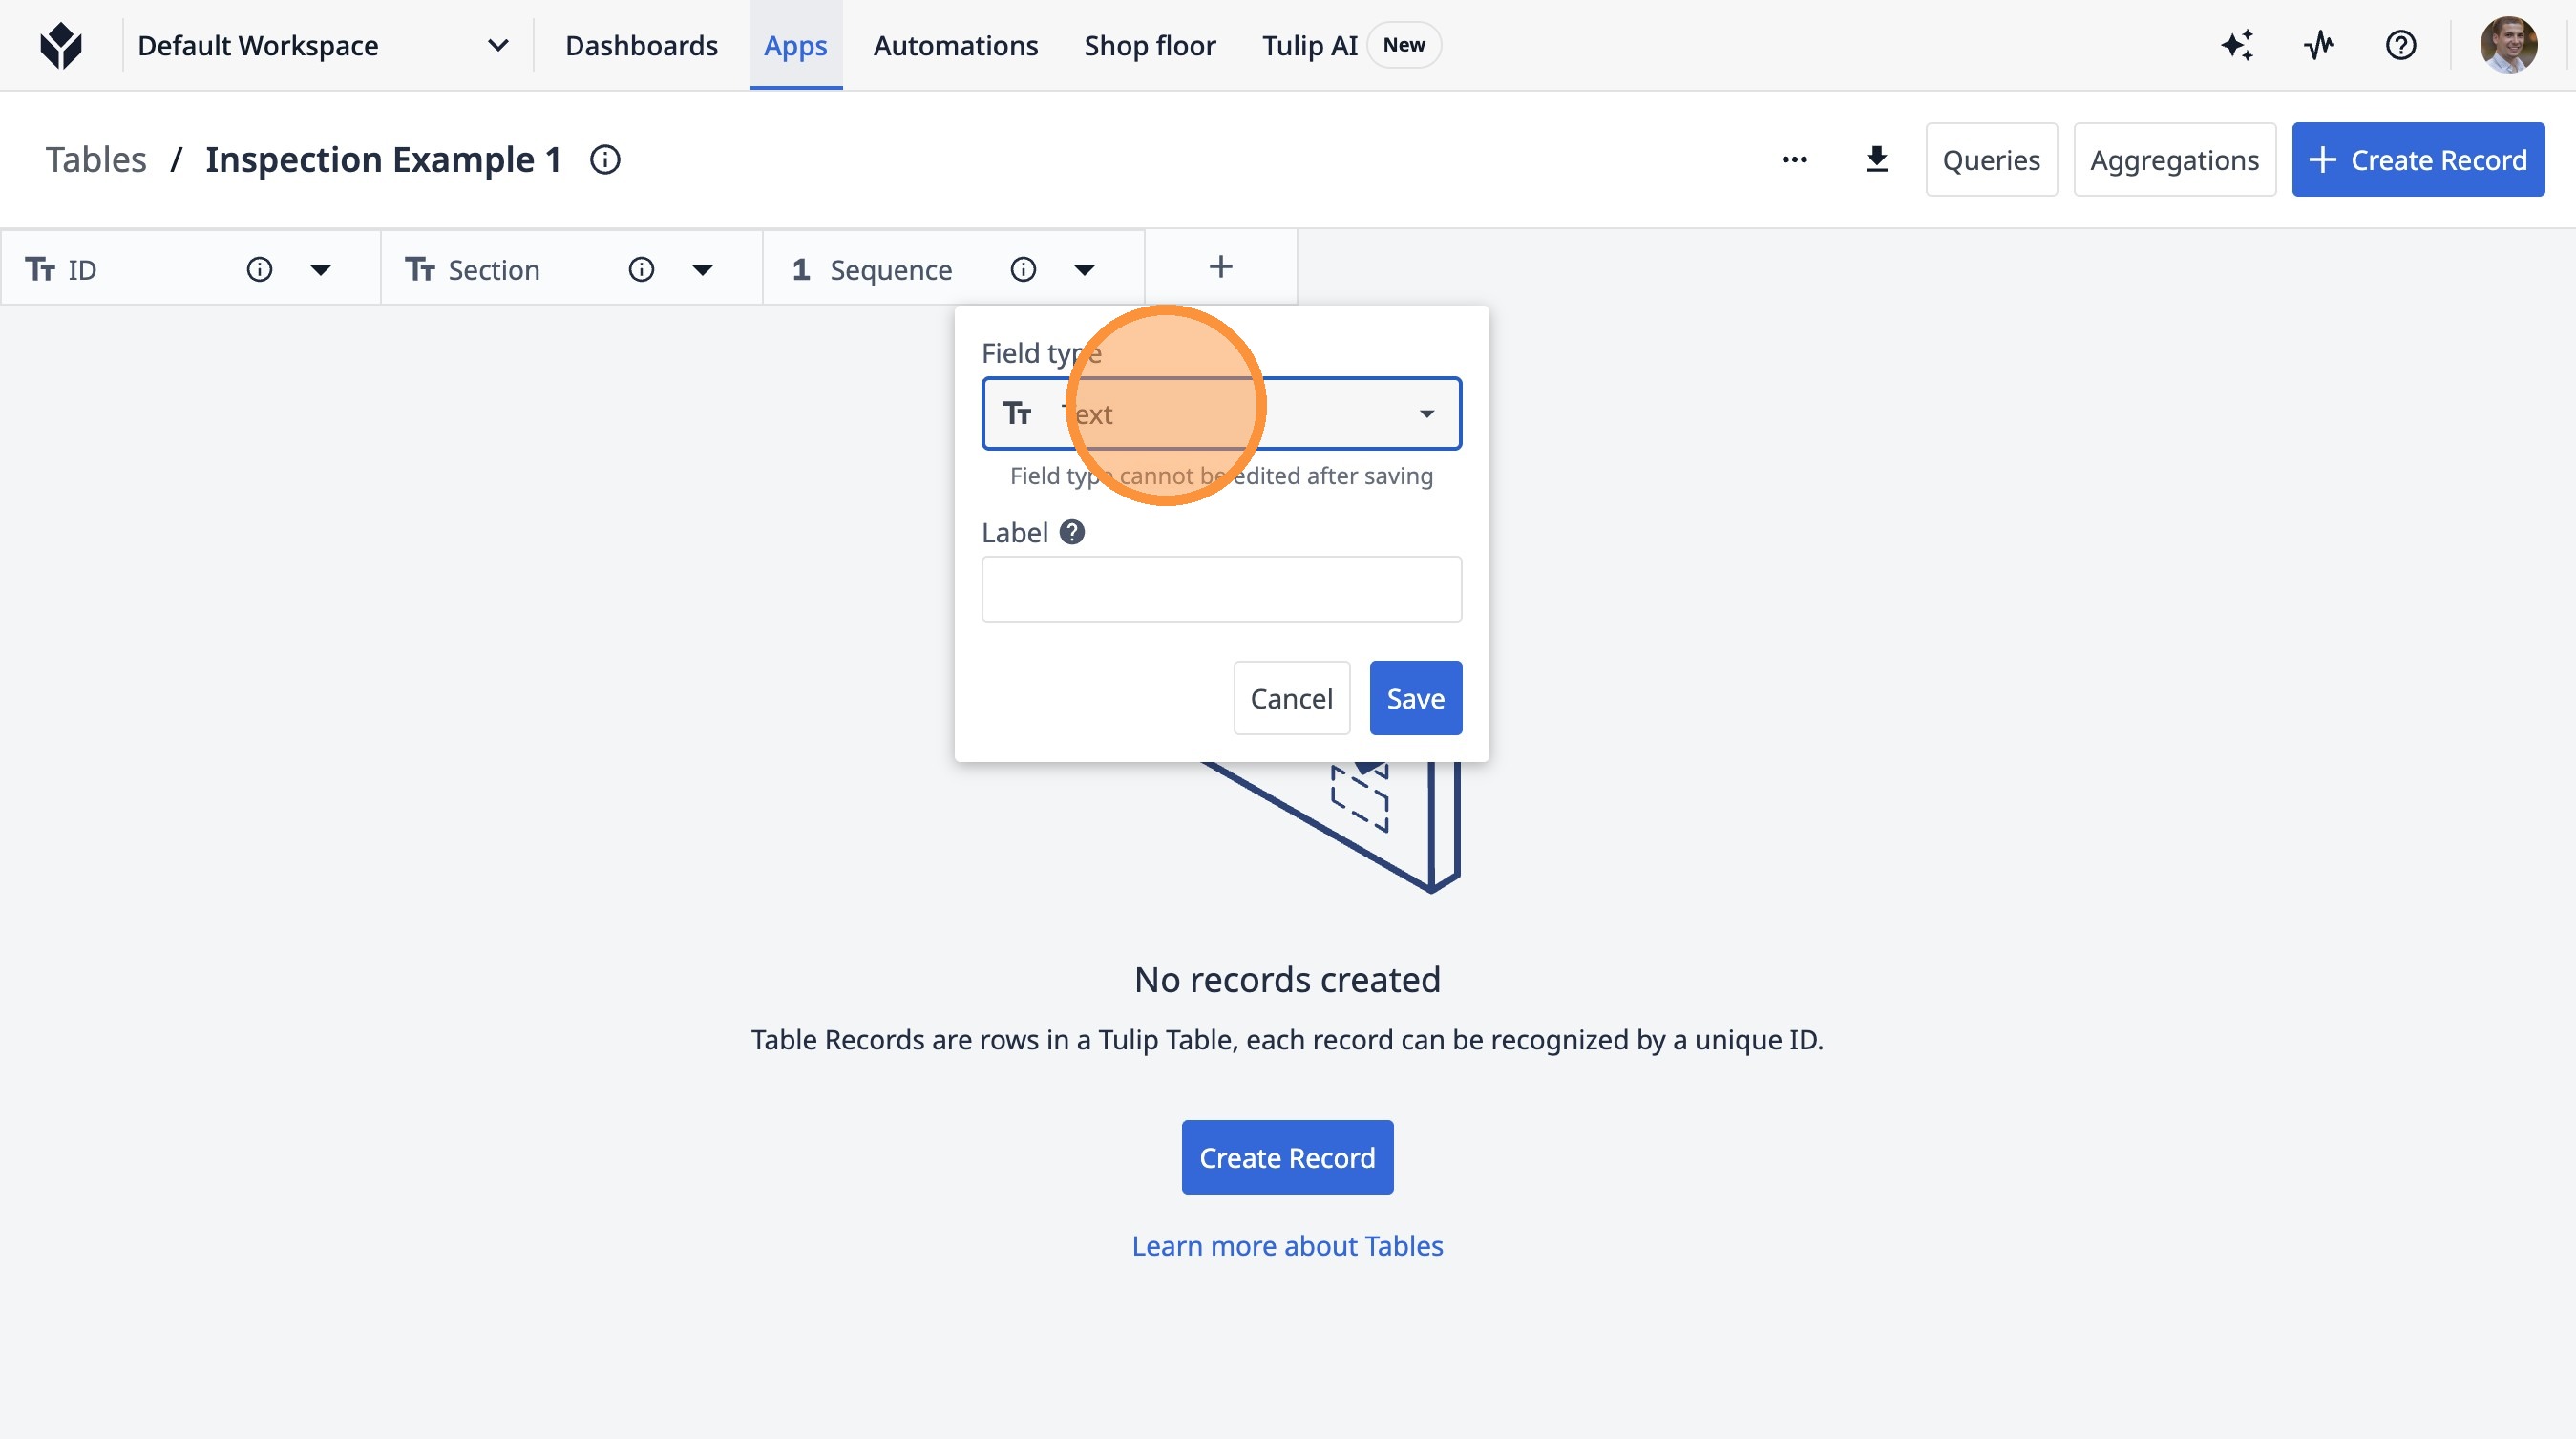
Task: Show info for Inspection Example 1 table
Action: click(x=605, y=160)
